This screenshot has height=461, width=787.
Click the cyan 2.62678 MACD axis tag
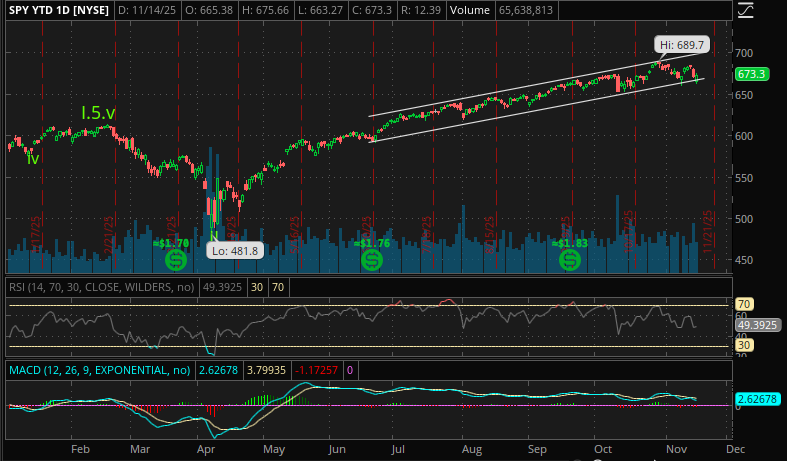tap(757, 399)
